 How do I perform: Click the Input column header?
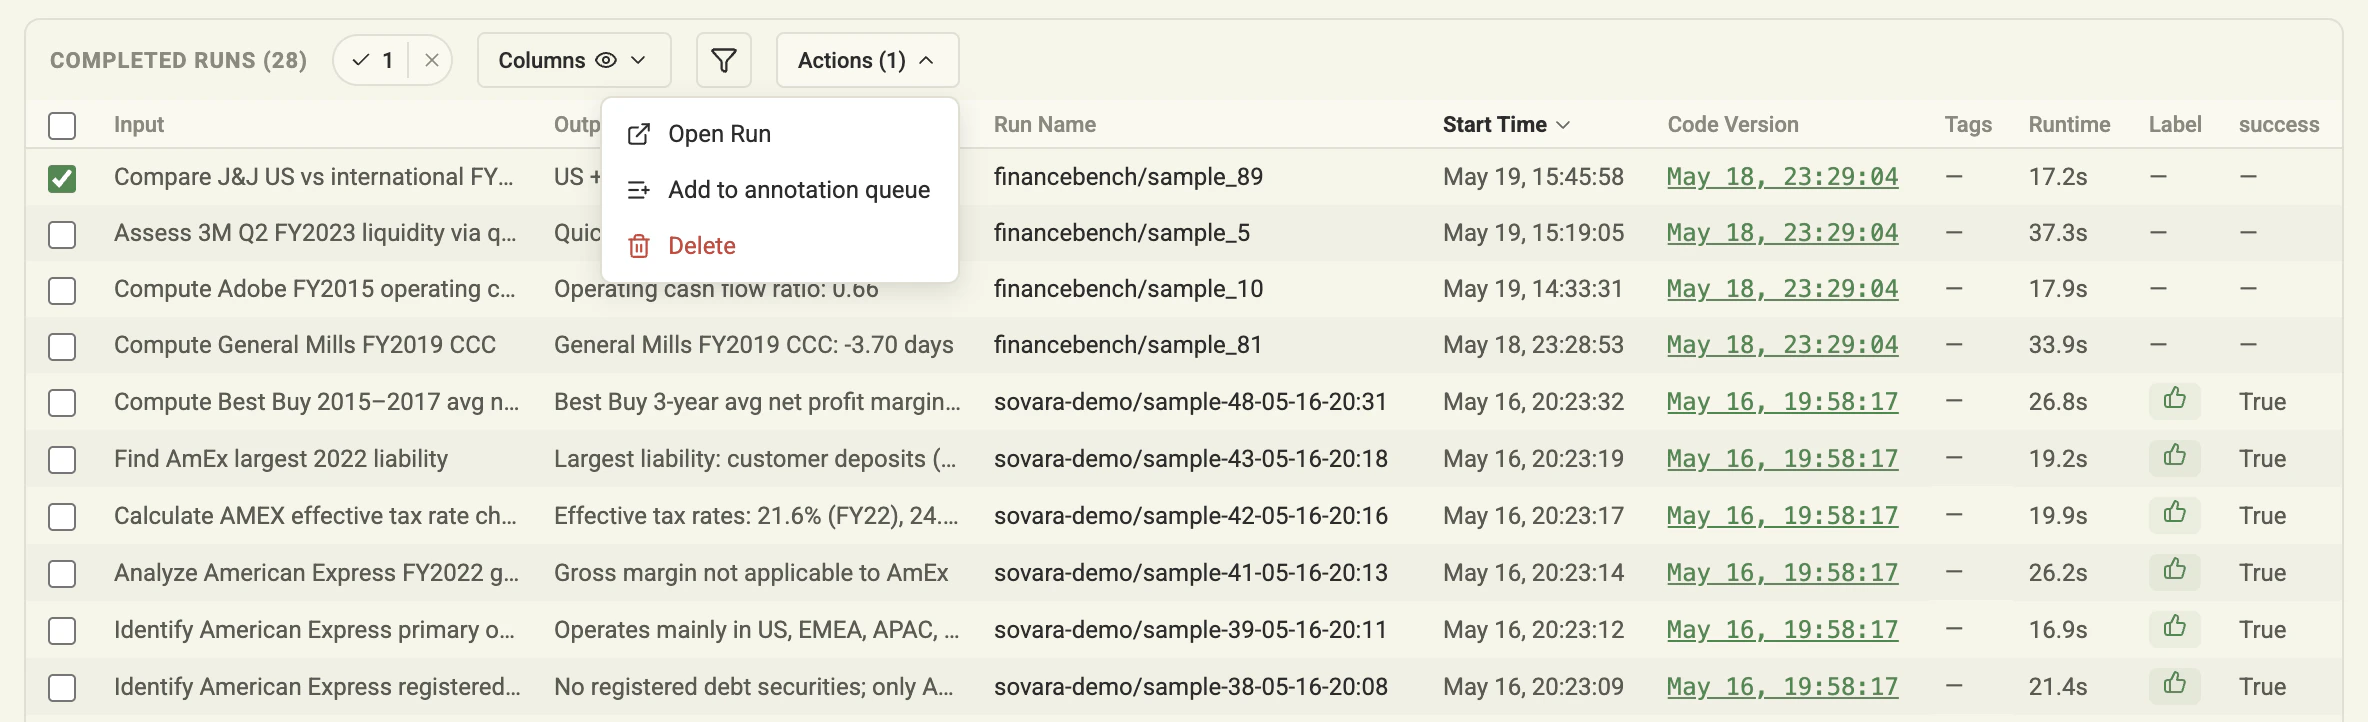pos(139,124)
